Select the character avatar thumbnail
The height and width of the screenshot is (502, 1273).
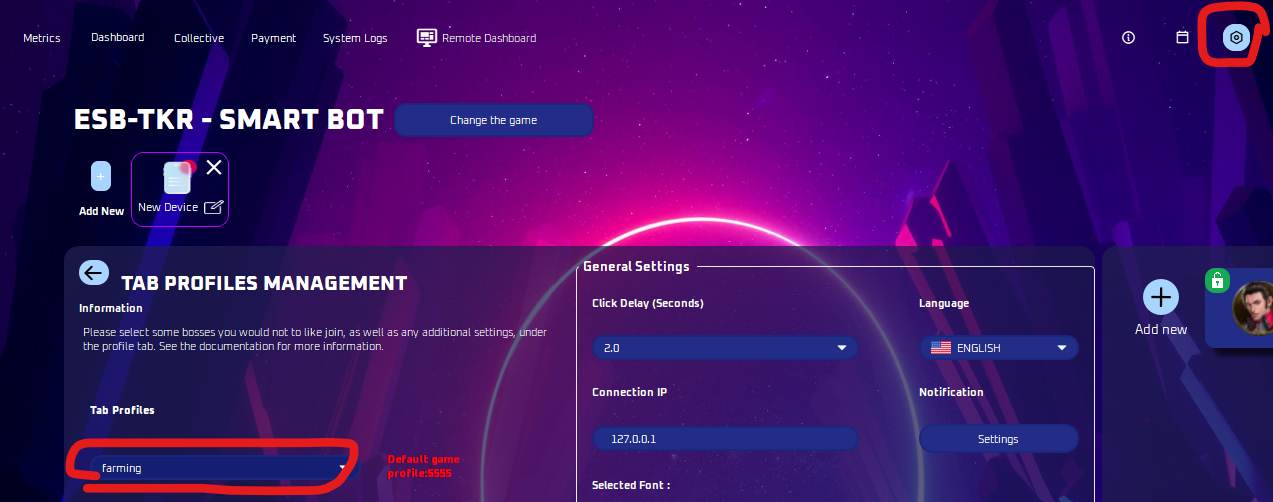coord(1253,308)
